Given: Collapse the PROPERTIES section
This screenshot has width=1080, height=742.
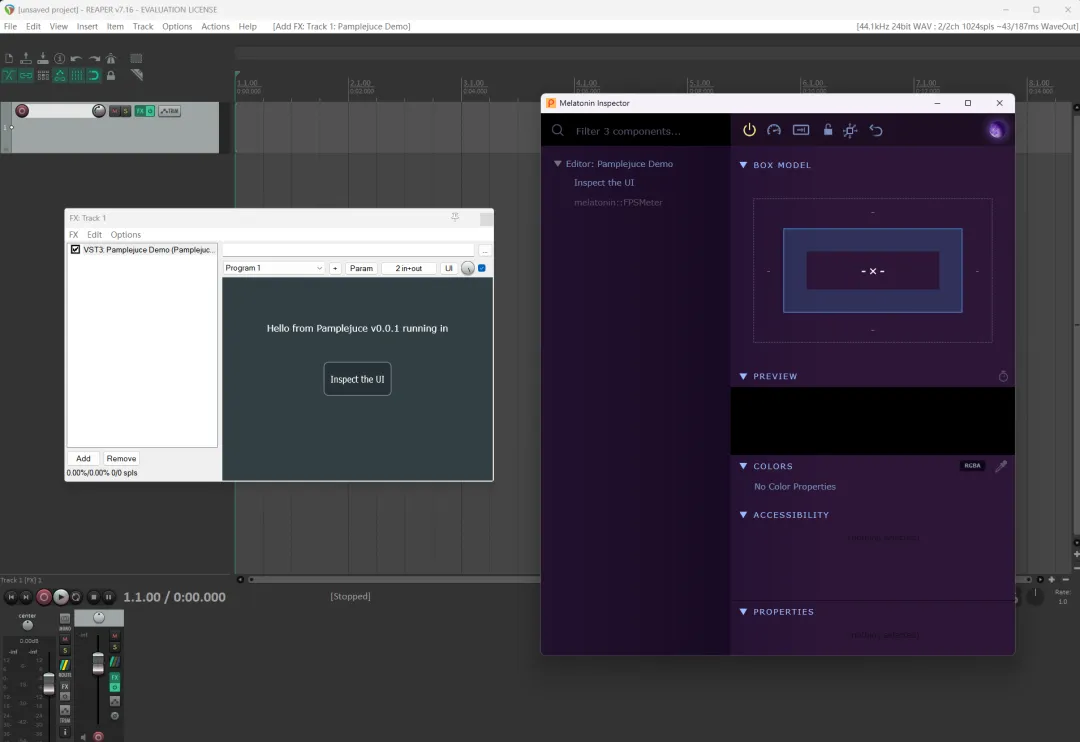Looking at the screenshot, I should 743,612.
